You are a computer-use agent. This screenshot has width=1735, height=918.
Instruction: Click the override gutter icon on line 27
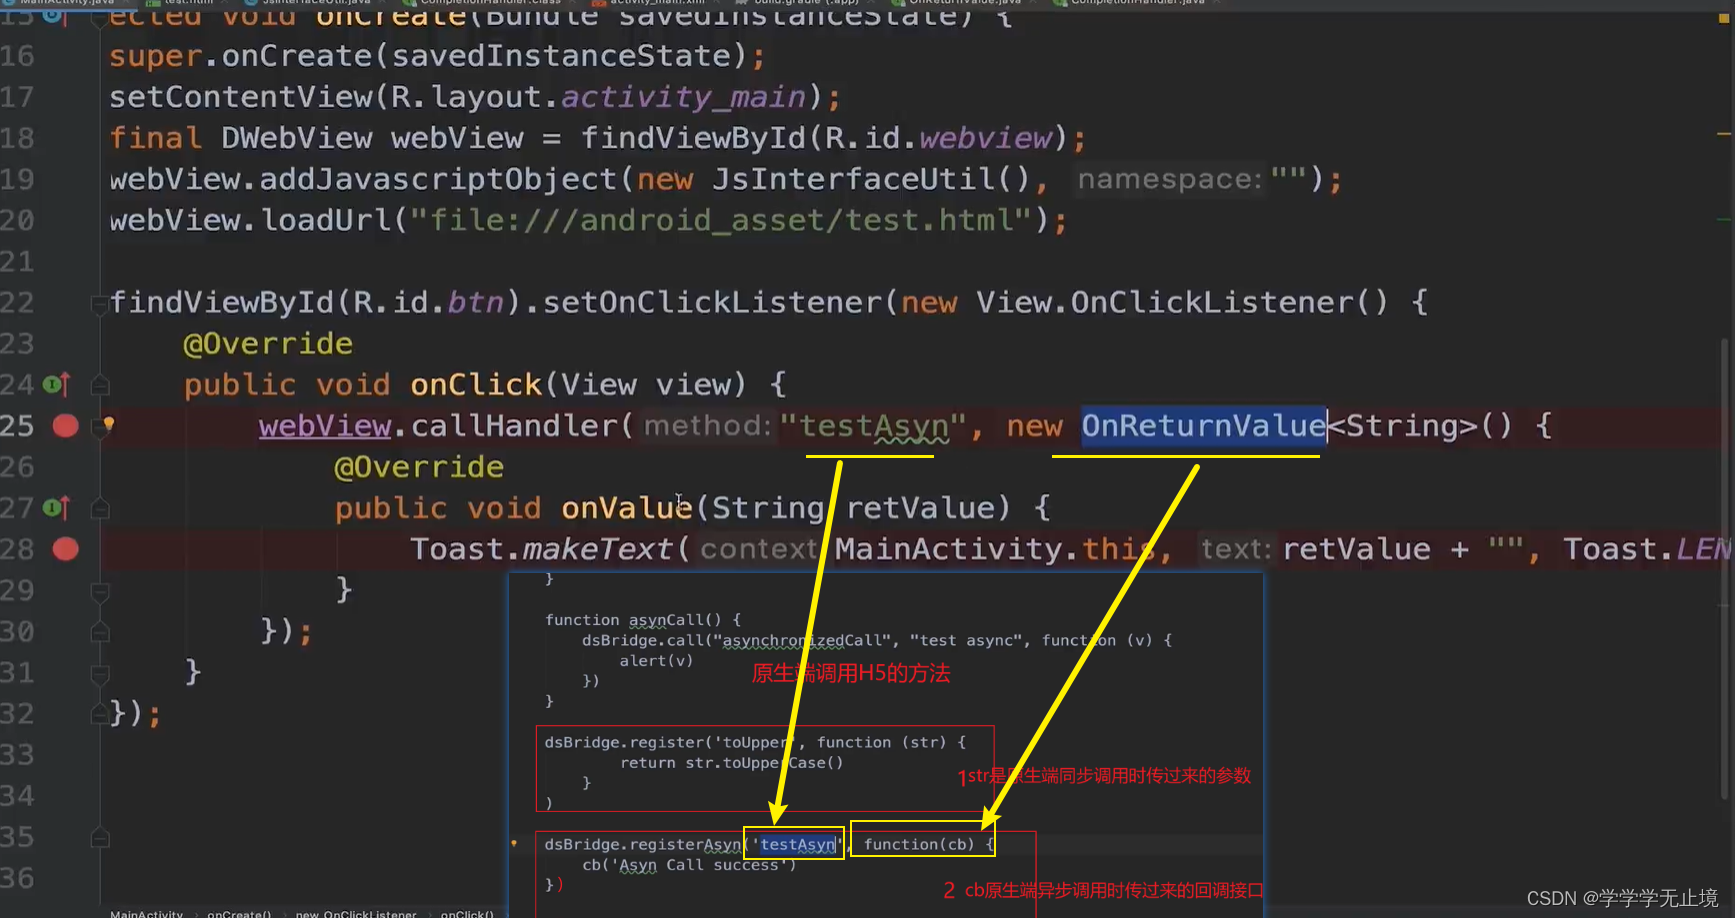click(57, 508)
